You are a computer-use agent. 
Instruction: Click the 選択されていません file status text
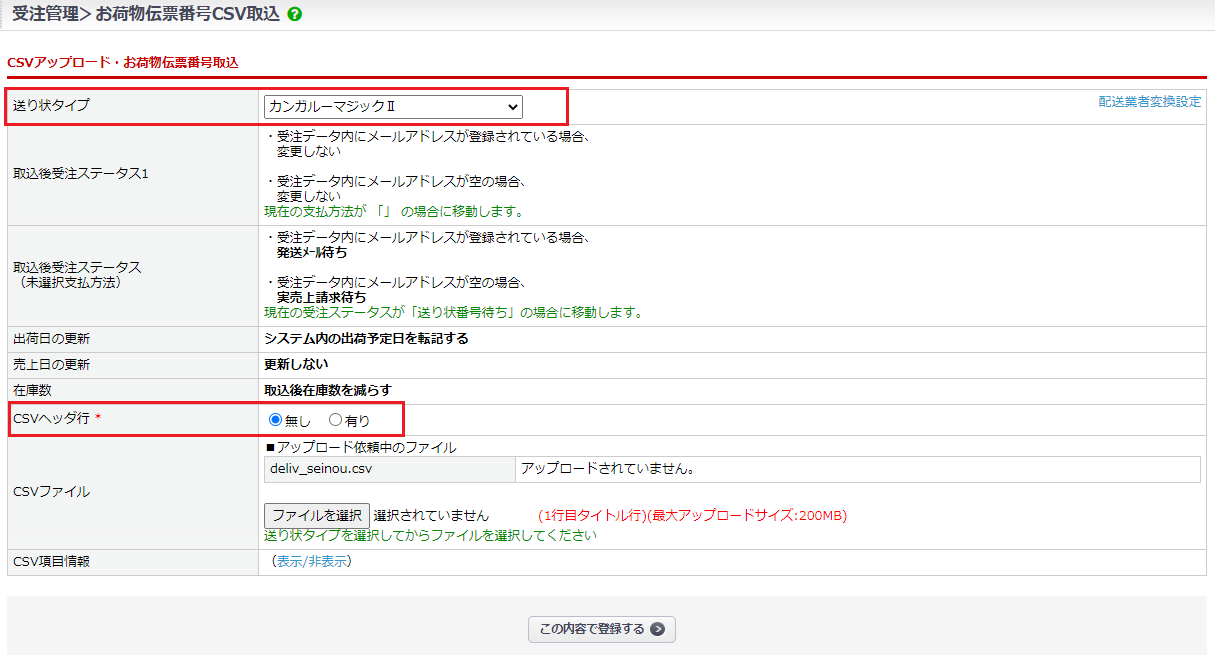point(431,516)
